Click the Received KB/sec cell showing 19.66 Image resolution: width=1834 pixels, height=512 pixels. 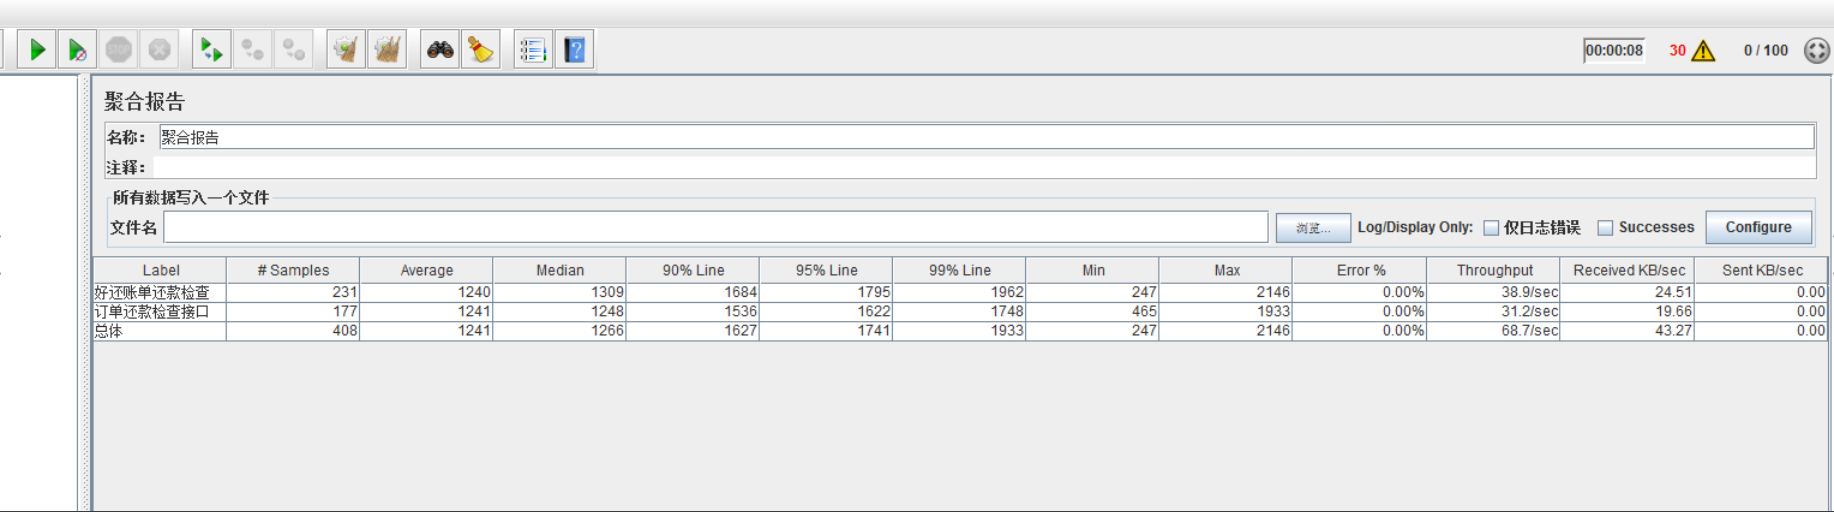coord(1628,311)
